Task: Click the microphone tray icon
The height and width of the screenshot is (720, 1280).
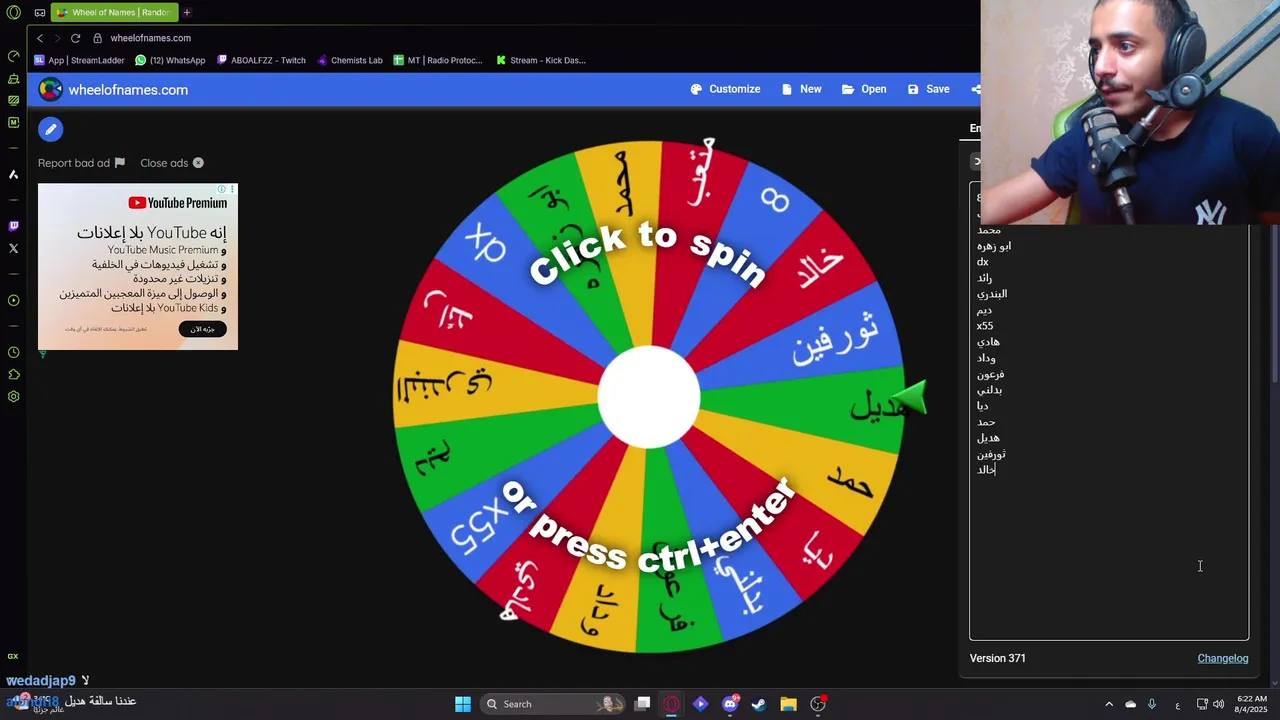Action: click(x=1152, y=704)
